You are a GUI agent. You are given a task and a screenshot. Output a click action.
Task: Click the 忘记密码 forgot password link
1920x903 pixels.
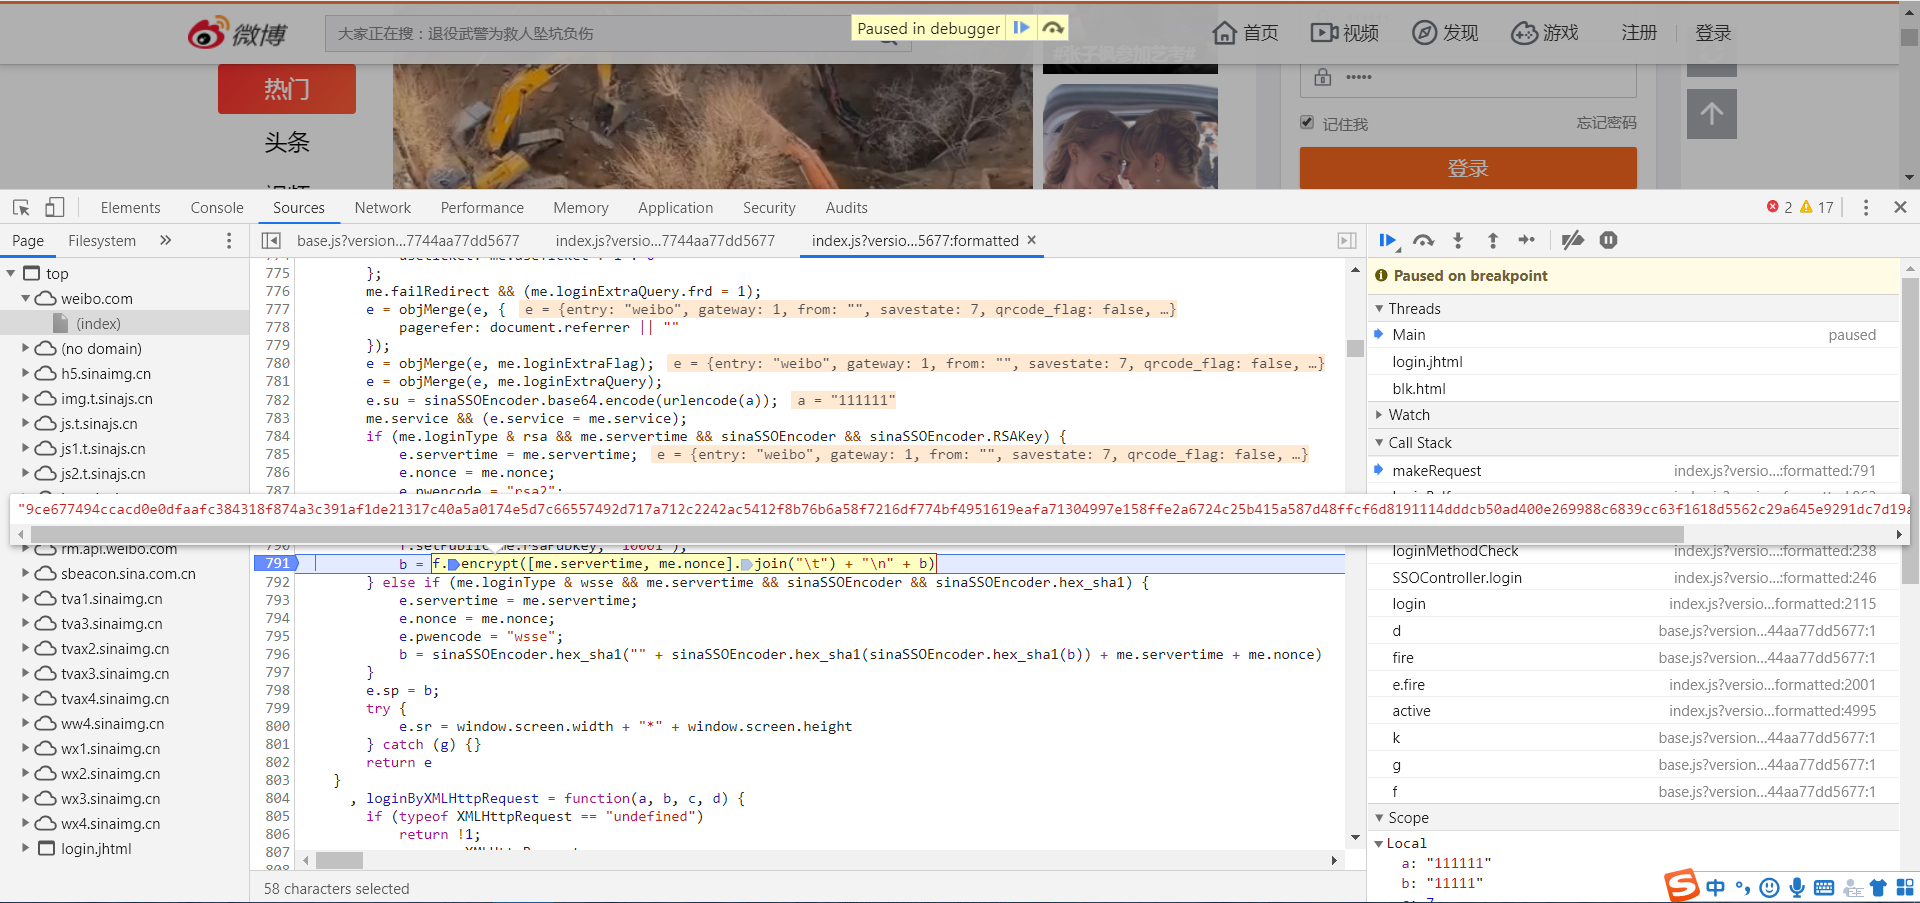coord(1606,123)
